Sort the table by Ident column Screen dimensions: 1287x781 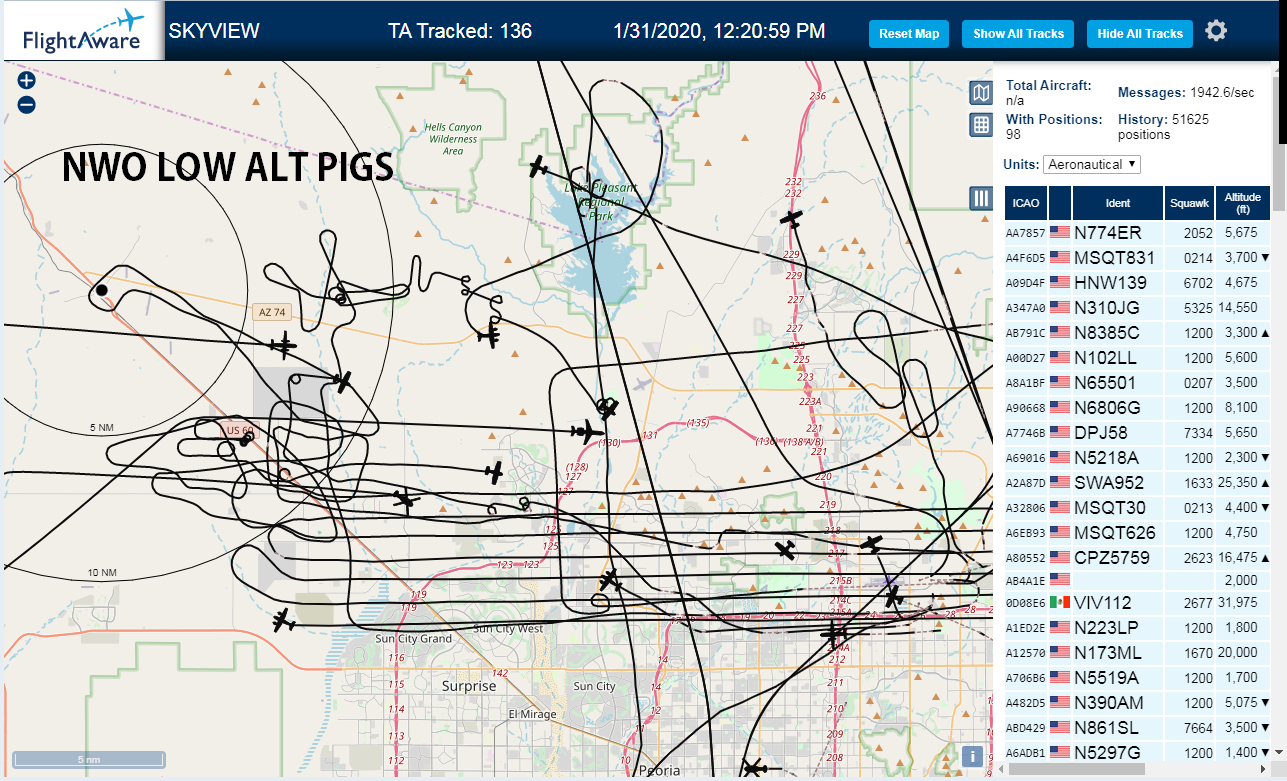[1118, 203]
